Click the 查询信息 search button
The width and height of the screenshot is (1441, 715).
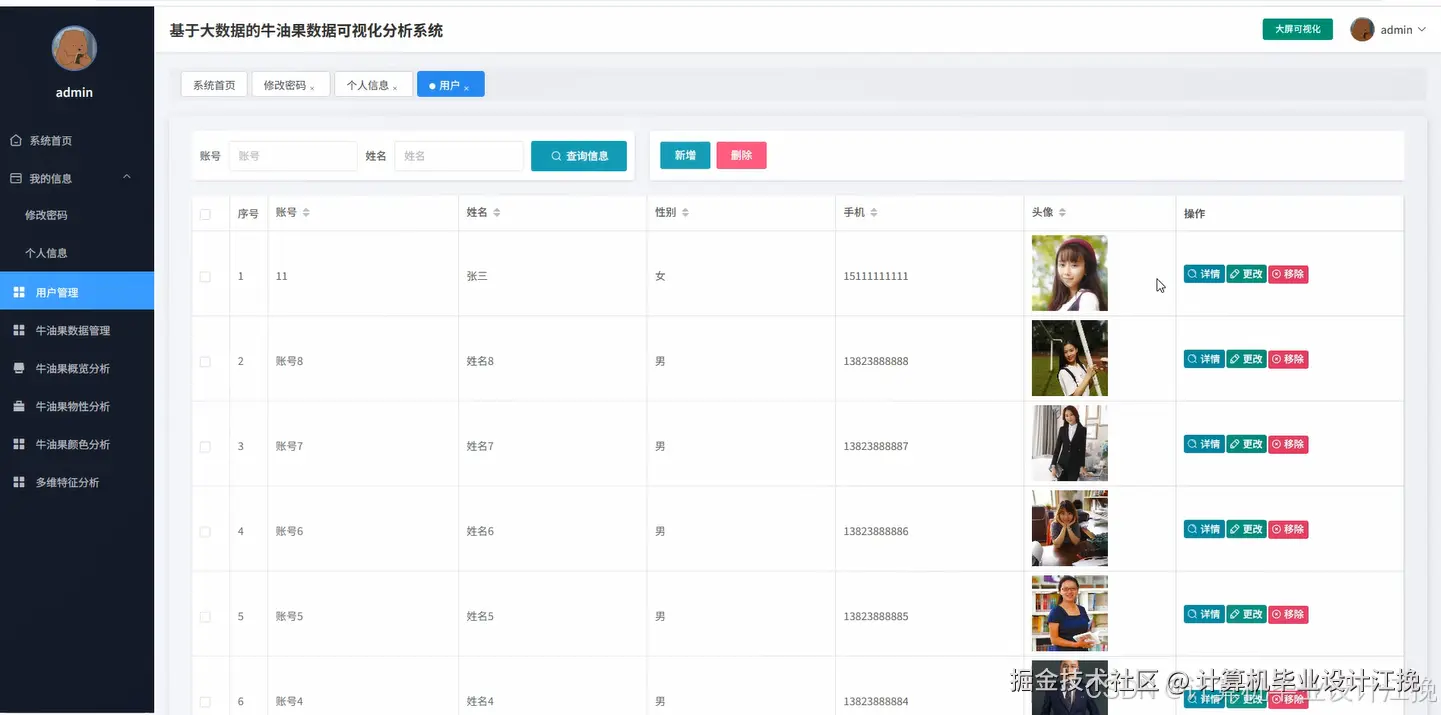click(x=579, y=156)
